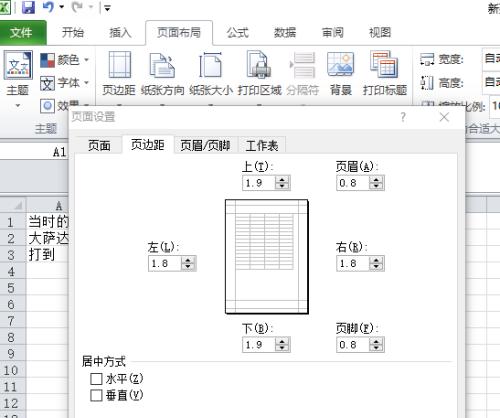The width and height of the screenshot is (500, 418).
Task: Select cell containing 打到
Action: click(x=48, y=255)
